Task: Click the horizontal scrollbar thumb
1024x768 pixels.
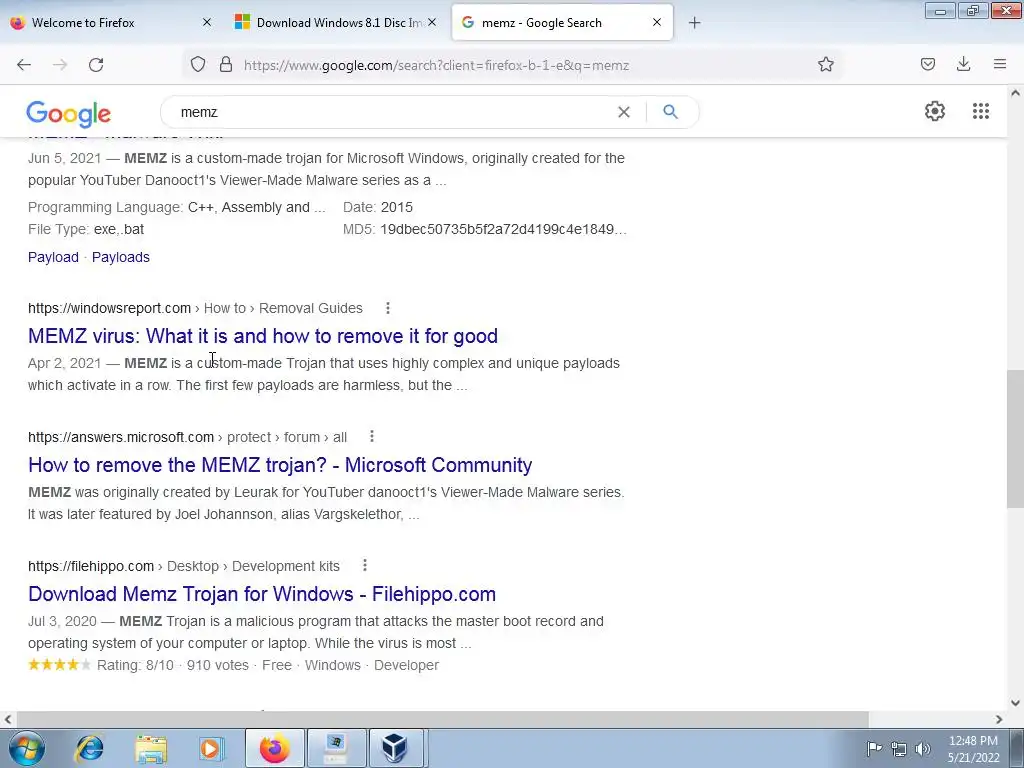Action: (441, 719)
